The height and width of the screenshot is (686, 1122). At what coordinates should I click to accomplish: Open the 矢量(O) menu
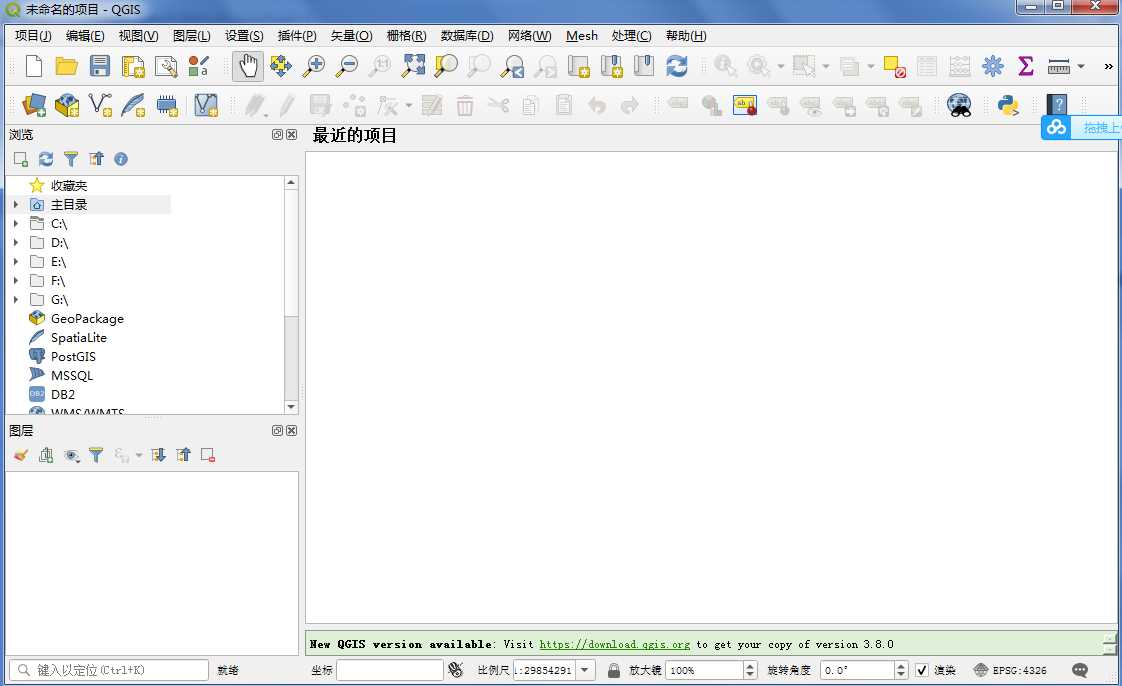tap(351, 36)
